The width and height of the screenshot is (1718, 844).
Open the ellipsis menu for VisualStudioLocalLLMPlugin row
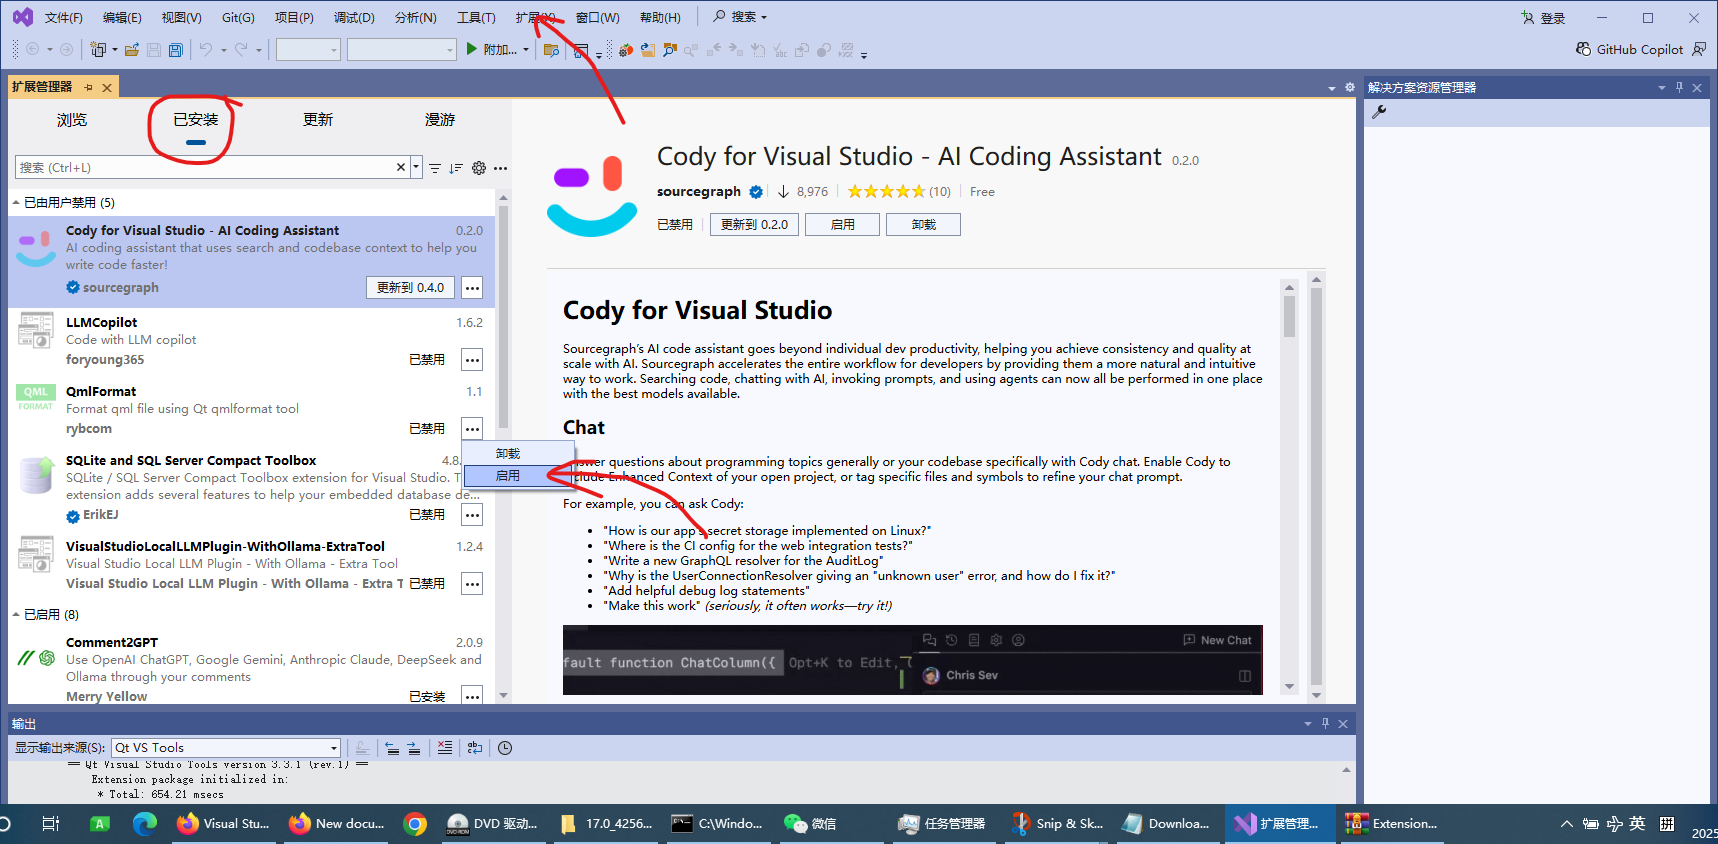[472, 584]
